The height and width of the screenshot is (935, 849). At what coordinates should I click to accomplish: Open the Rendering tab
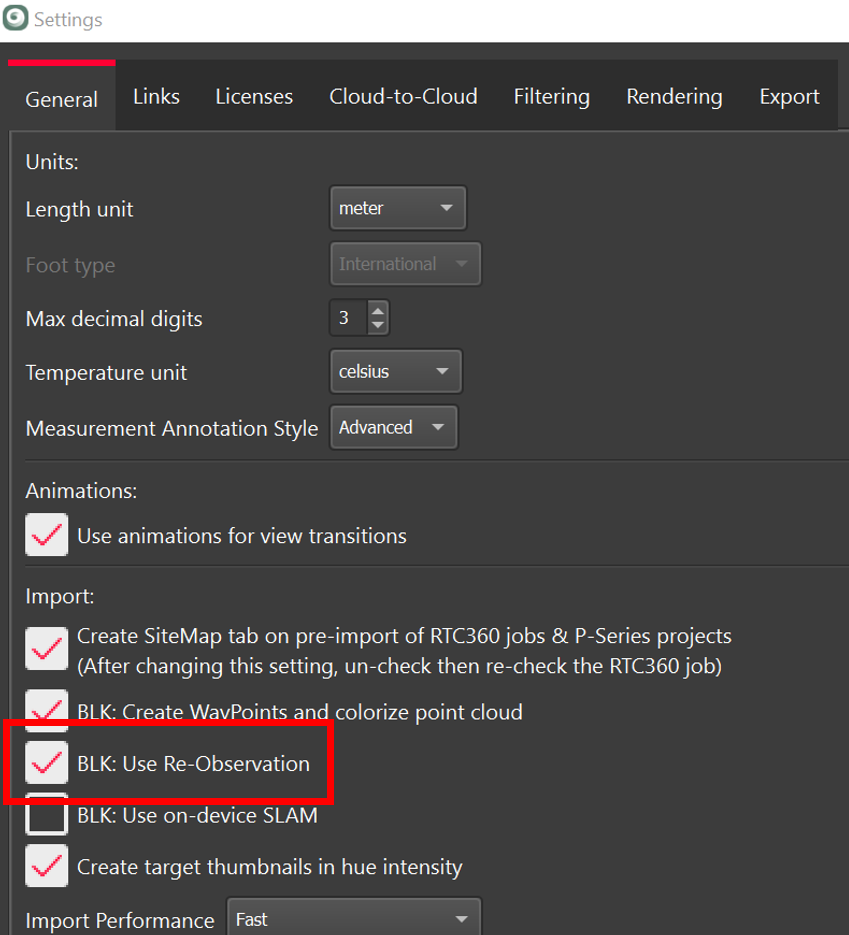click(674, 97)
